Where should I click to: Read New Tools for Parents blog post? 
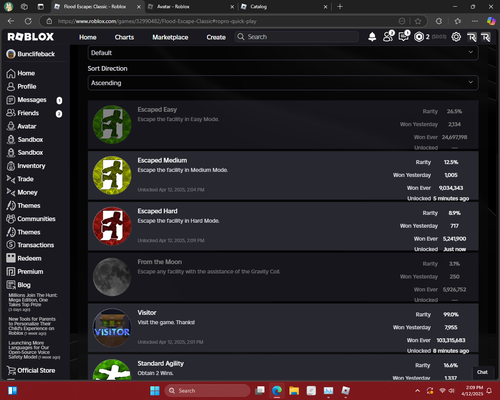click(32, 326)
